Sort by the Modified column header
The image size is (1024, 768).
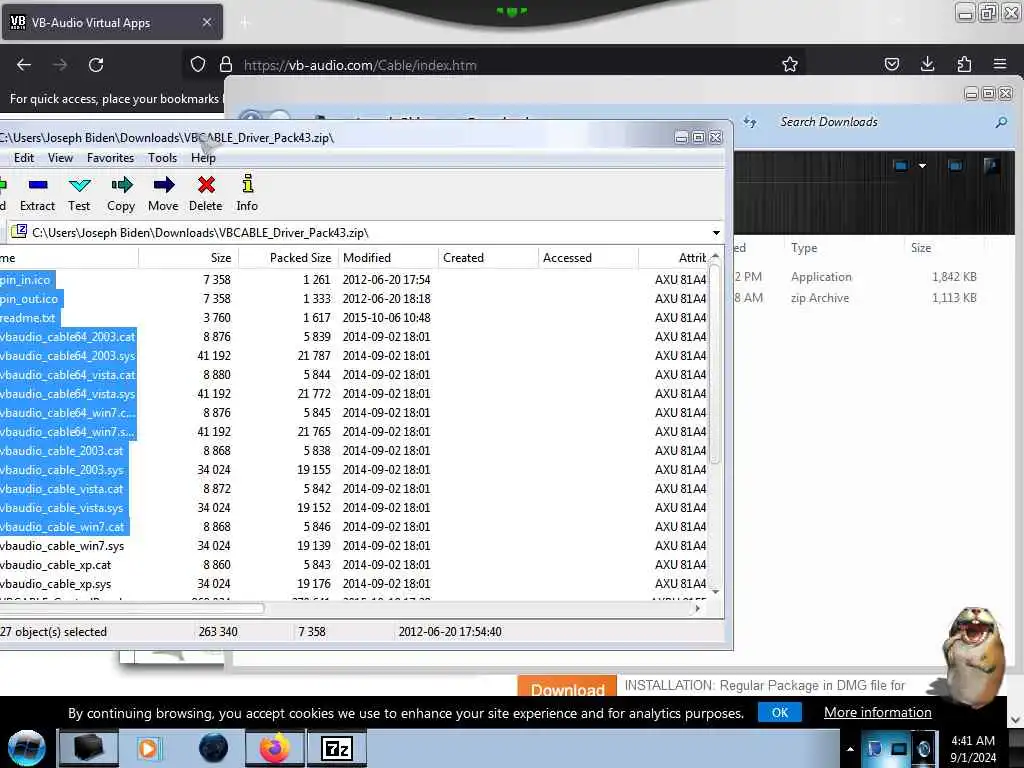coord(388,258)
